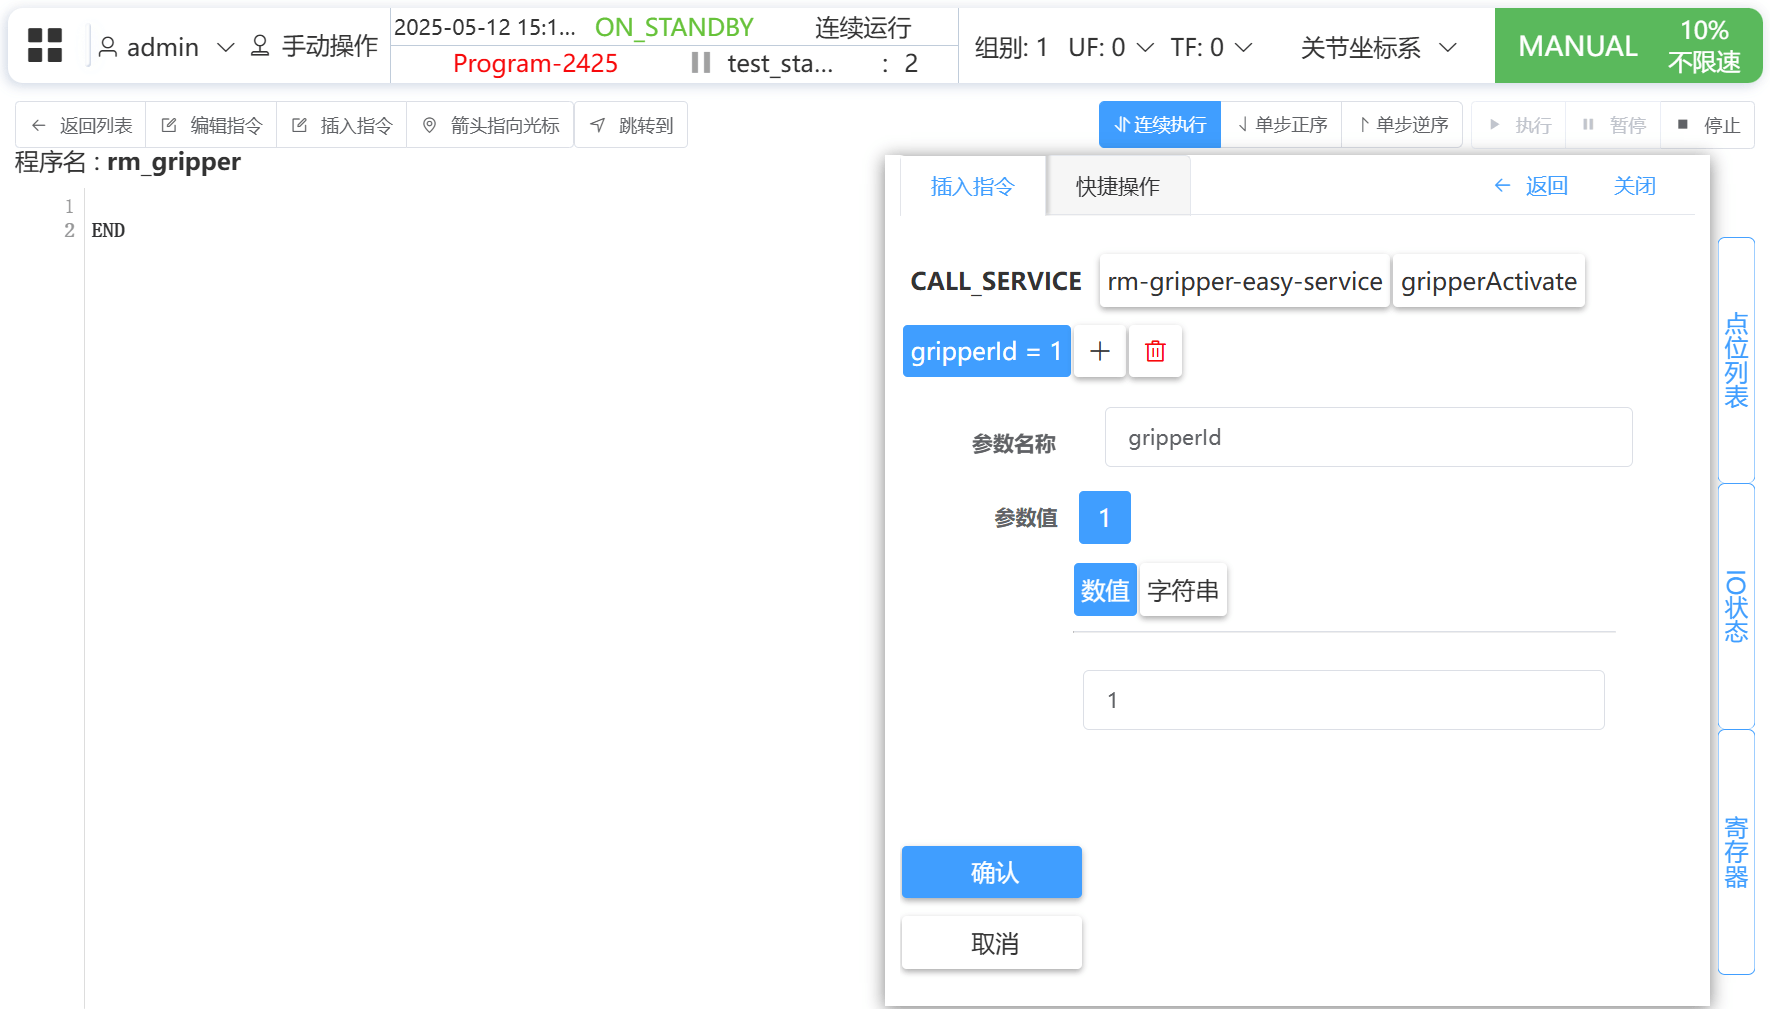Click the 参数名称 gripperId input field
The image size is (1770, 1026).
1367,437
